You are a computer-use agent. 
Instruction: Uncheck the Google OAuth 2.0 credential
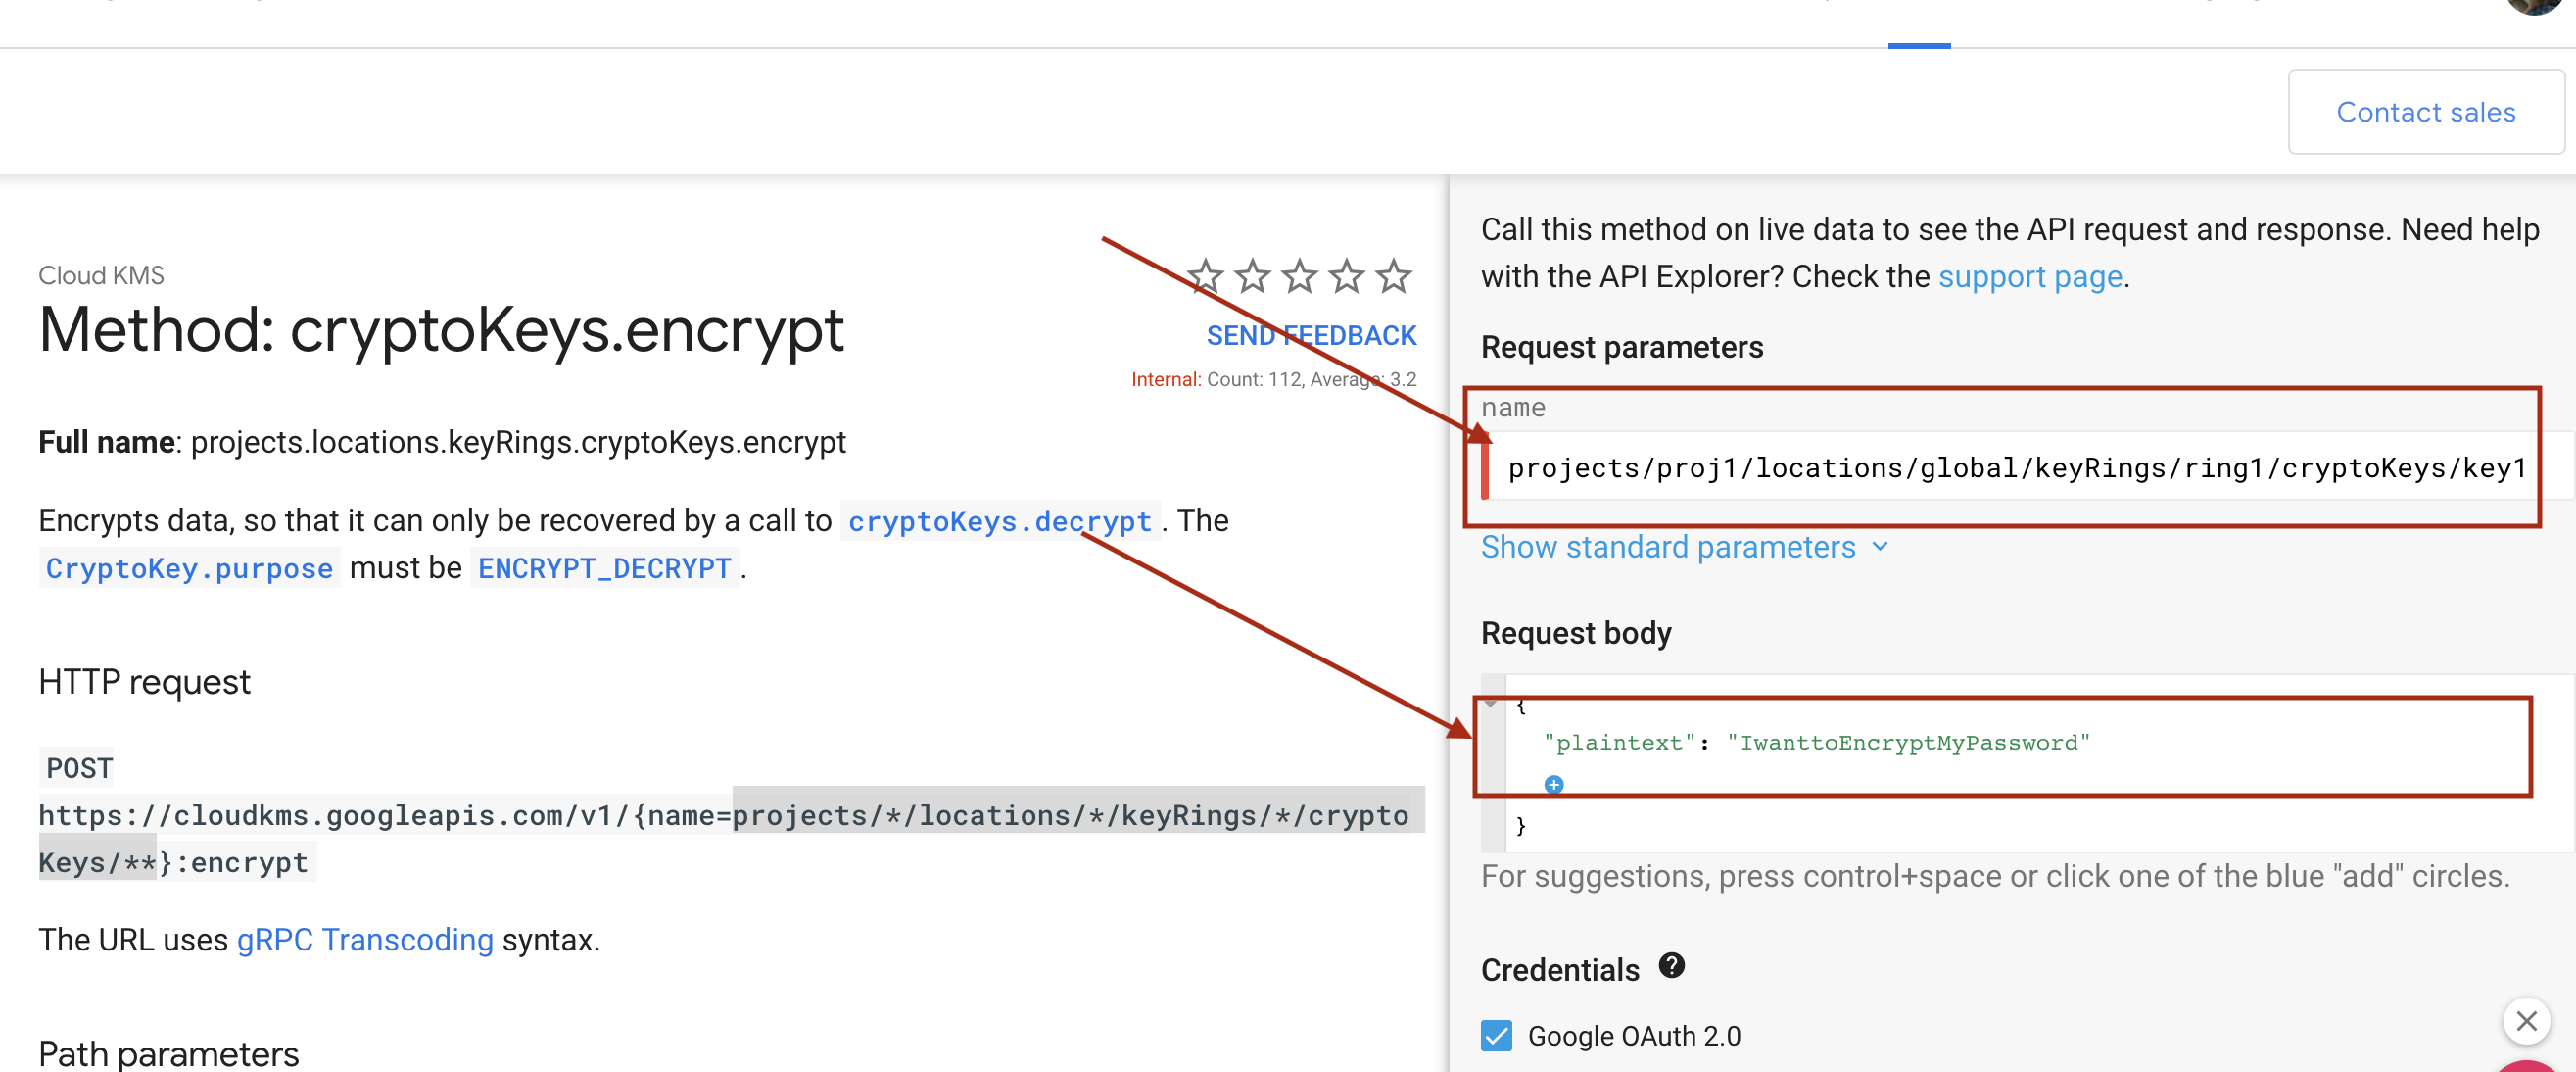1495,1036
